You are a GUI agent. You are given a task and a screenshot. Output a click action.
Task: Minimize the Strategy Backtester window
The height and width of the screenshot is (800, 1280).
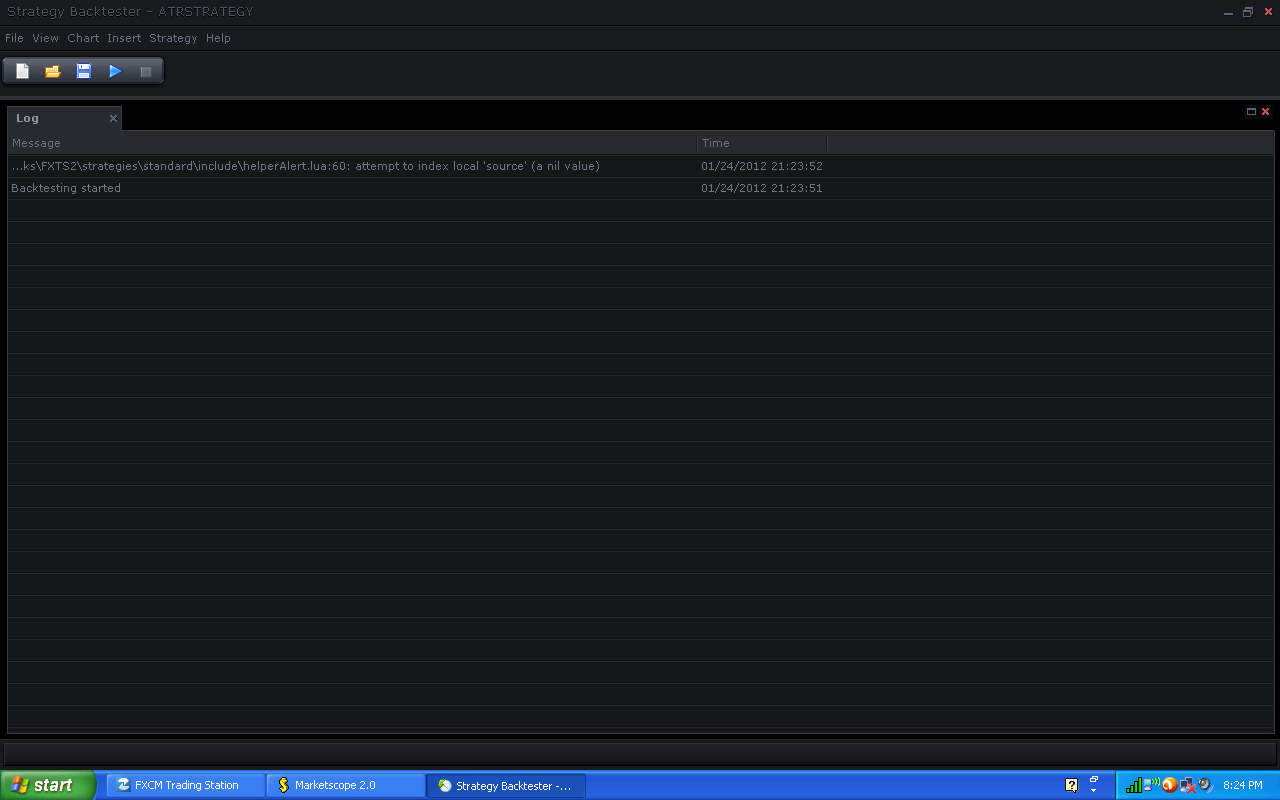click(1228, 12)
